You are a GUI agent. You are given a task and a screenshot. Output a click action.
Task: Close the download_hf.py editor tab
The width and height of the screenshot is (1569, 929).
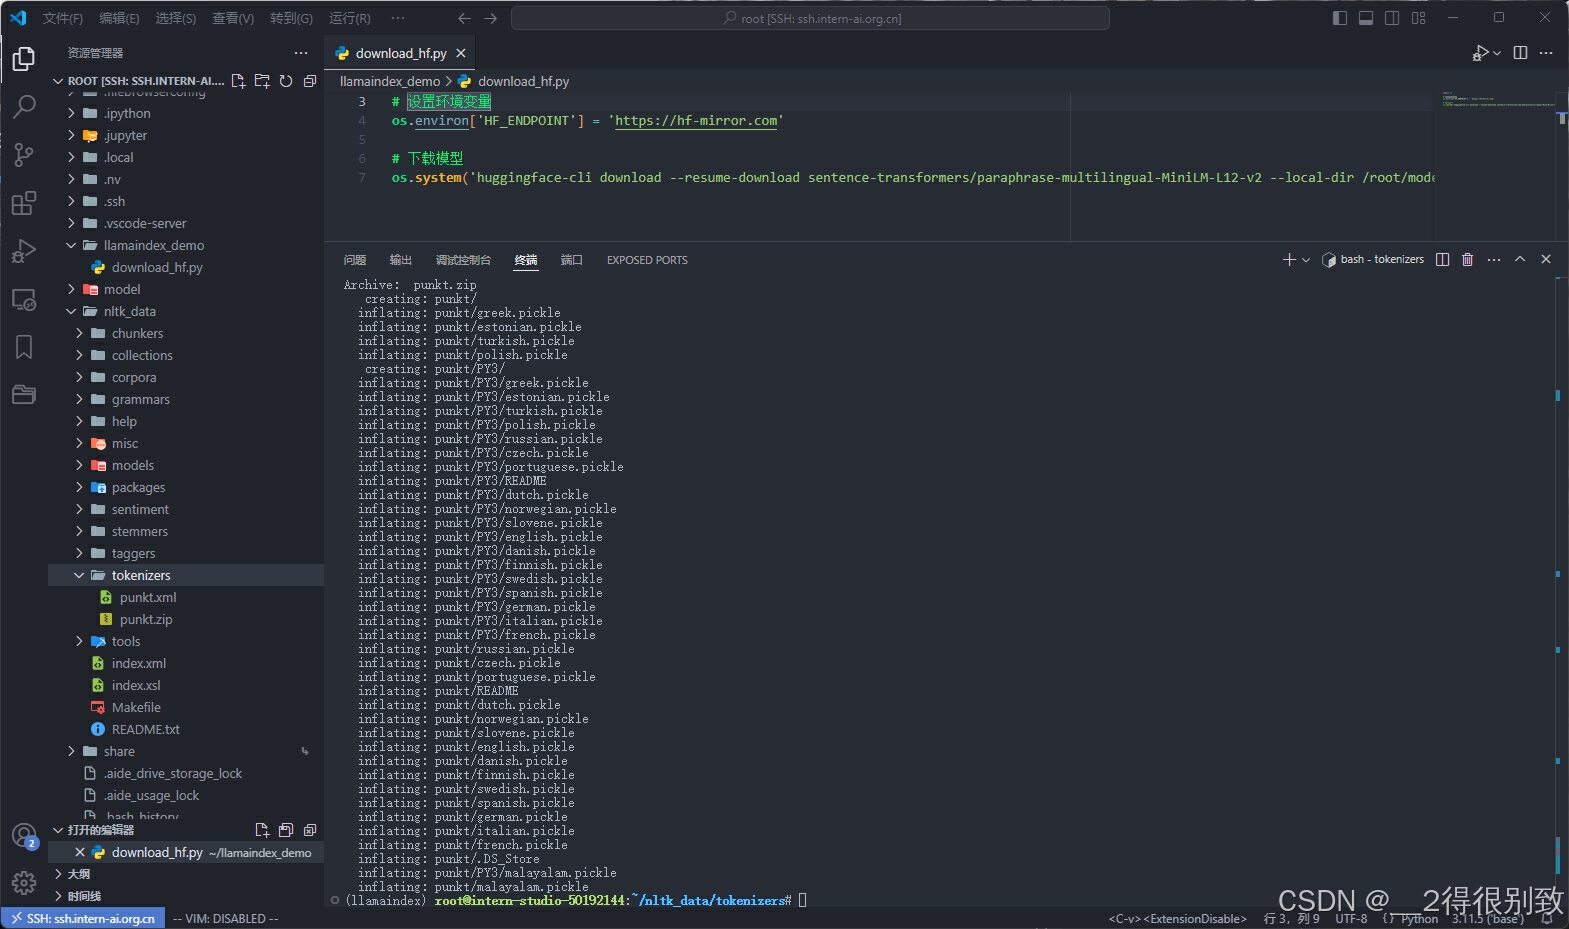point(461,53)
